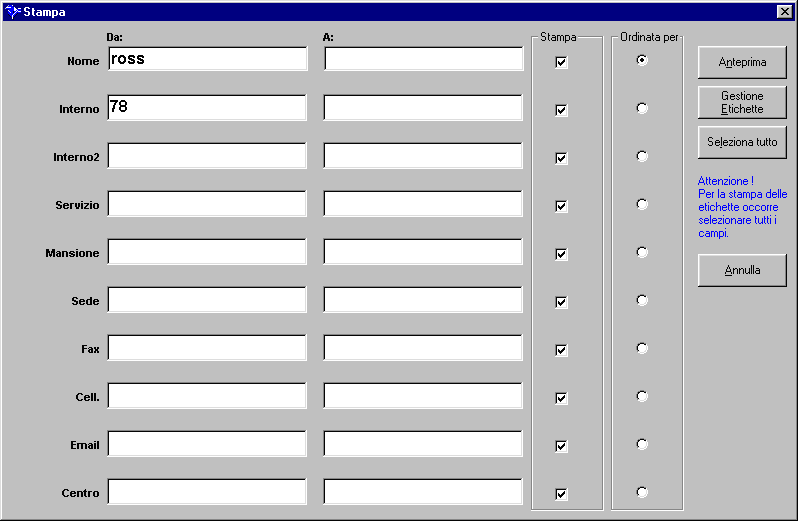Click the Seleziona tutto button
Viewport: 798px width, 521px height.
tap(742, 142)
